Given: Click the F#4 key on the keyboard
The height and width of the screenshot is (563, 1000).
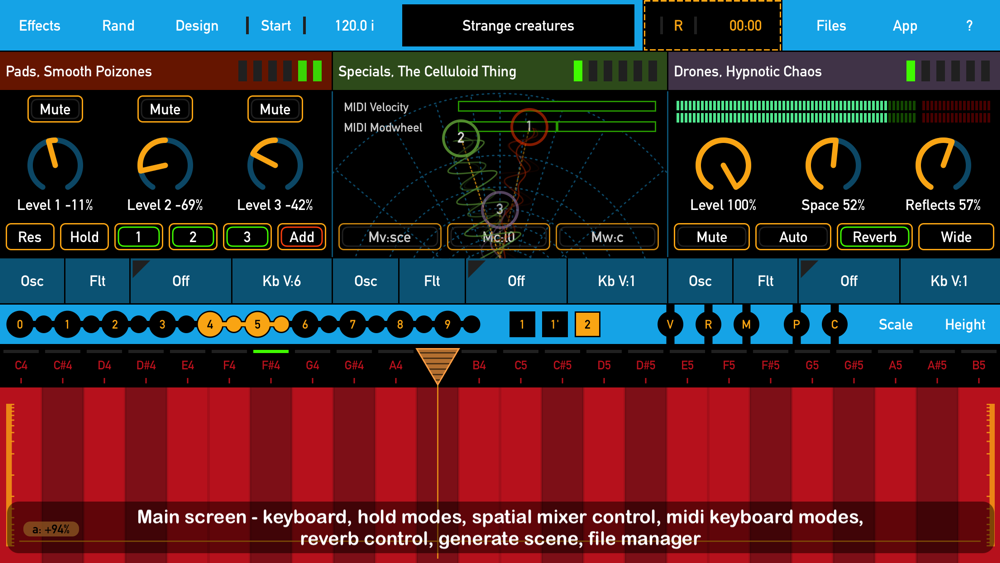Looking at the screenshot, I should click(271, 450).
